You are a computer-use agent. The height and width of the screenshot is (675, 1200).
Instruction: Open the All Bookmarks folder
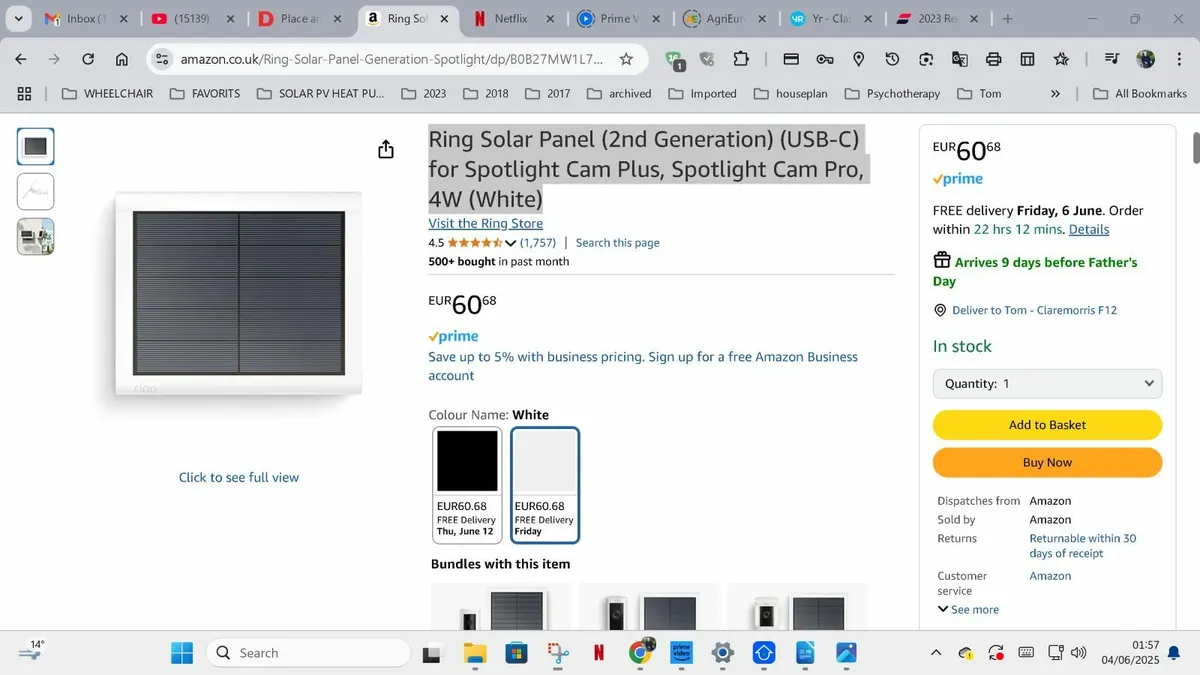(1139, 93)
